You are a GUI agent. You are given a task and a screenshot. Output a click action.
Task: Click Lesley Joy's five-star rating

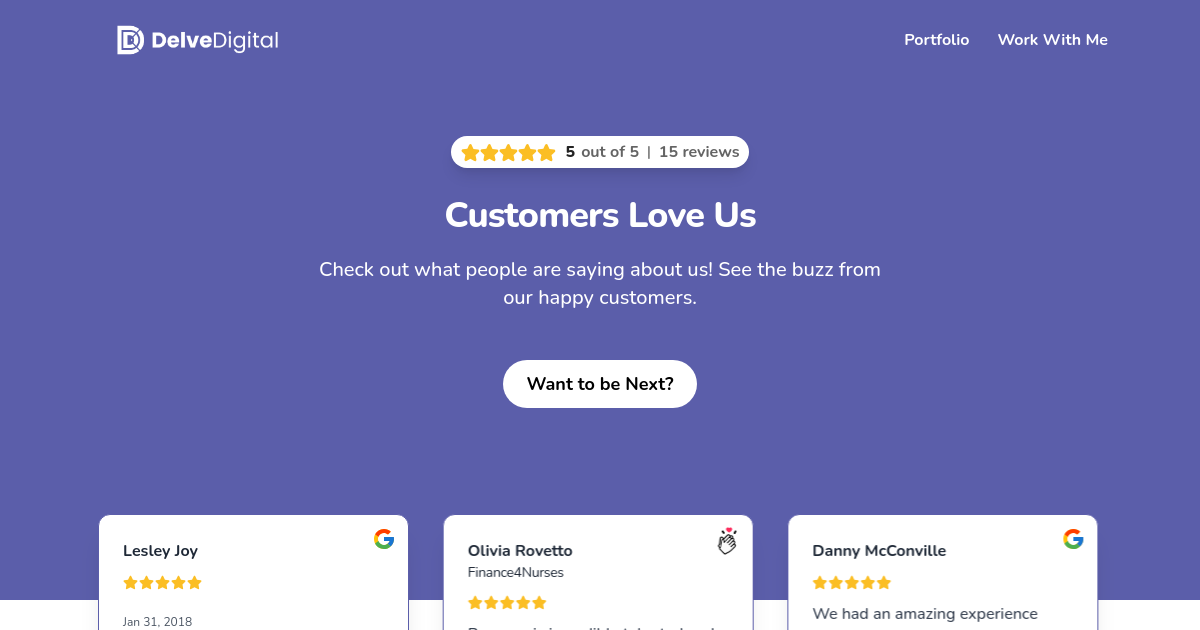tap(162, 582)
